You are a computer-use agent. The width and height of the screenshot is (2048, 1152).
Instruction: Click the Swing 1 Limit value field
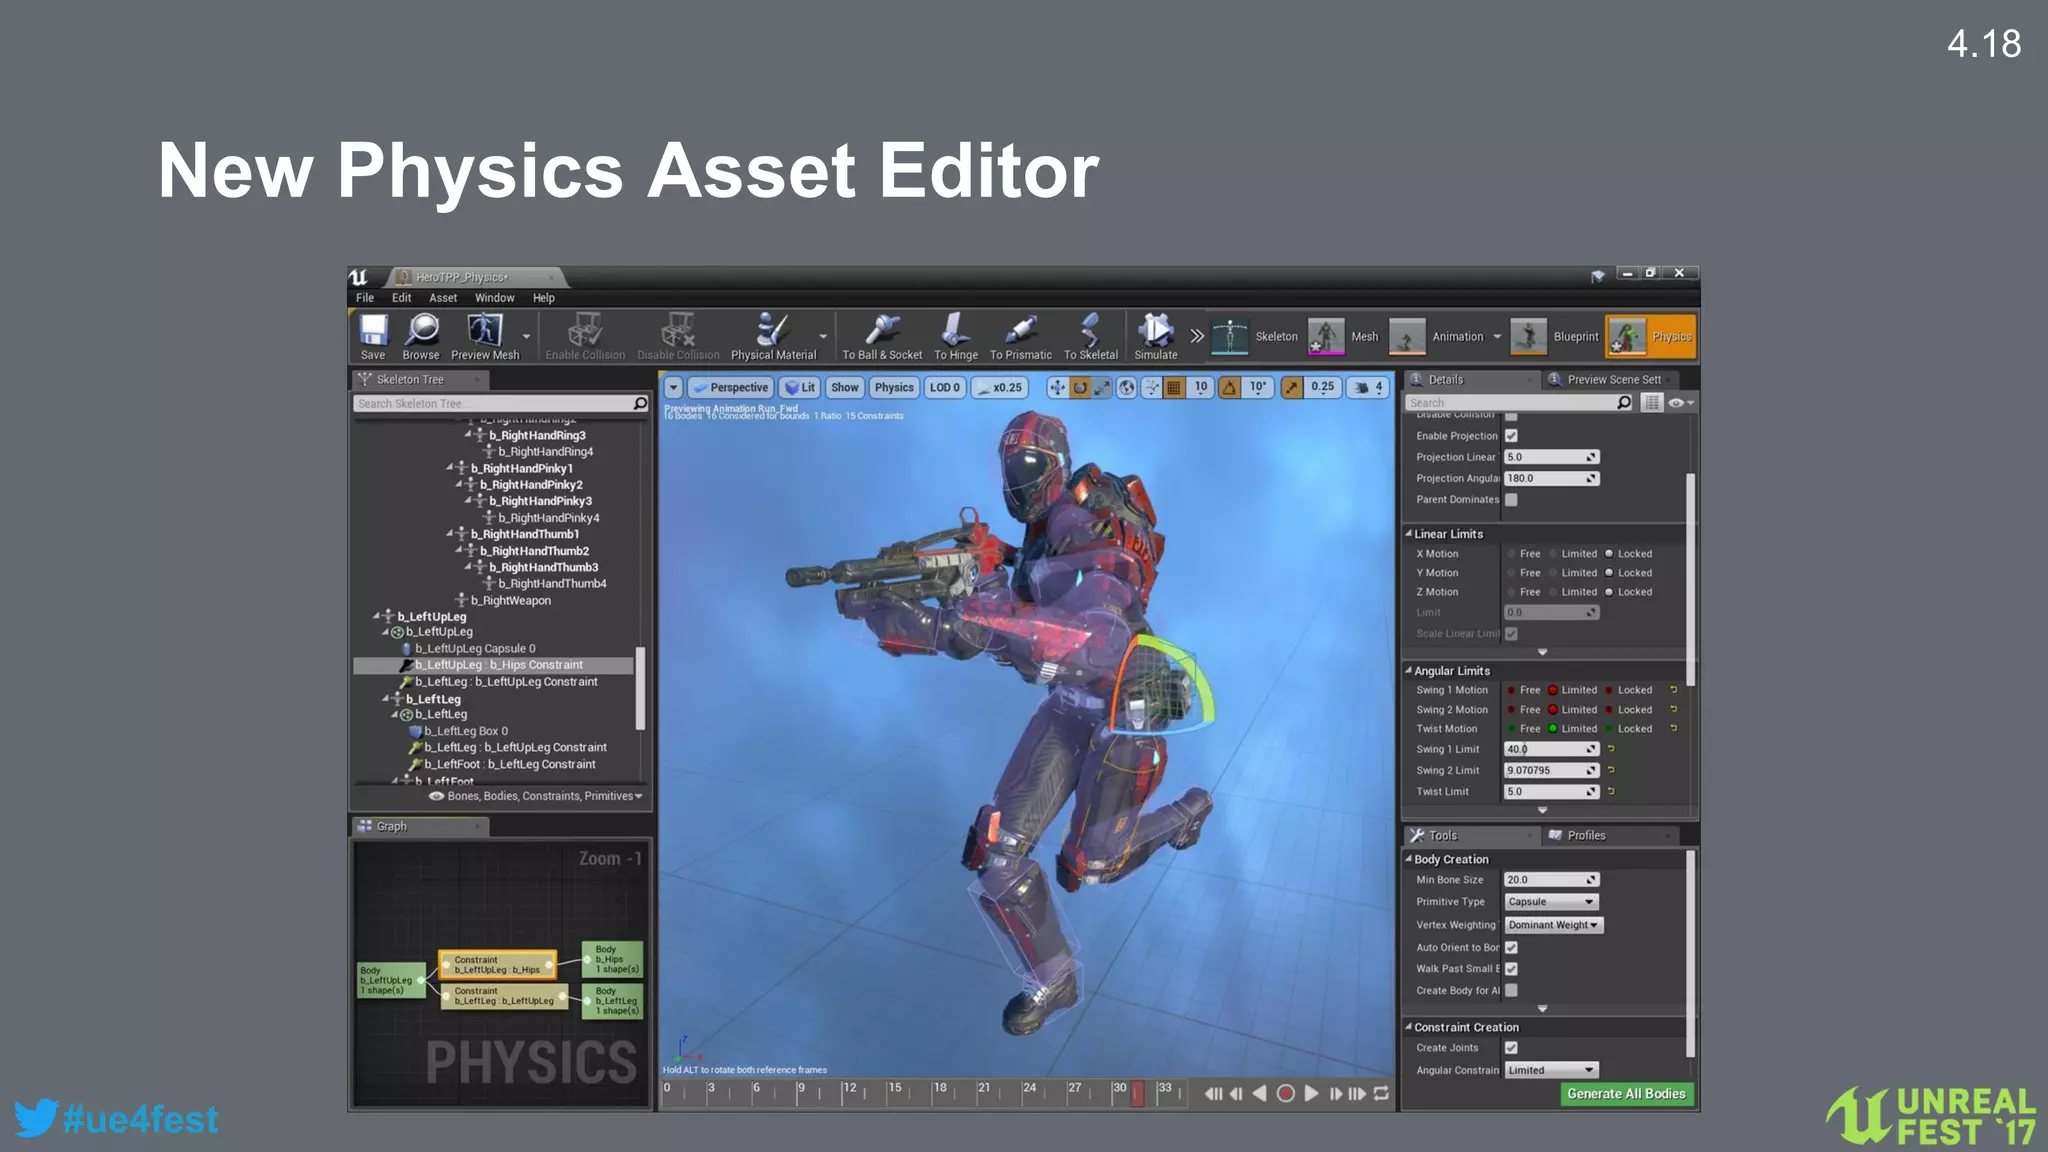tap(1551, 749)
